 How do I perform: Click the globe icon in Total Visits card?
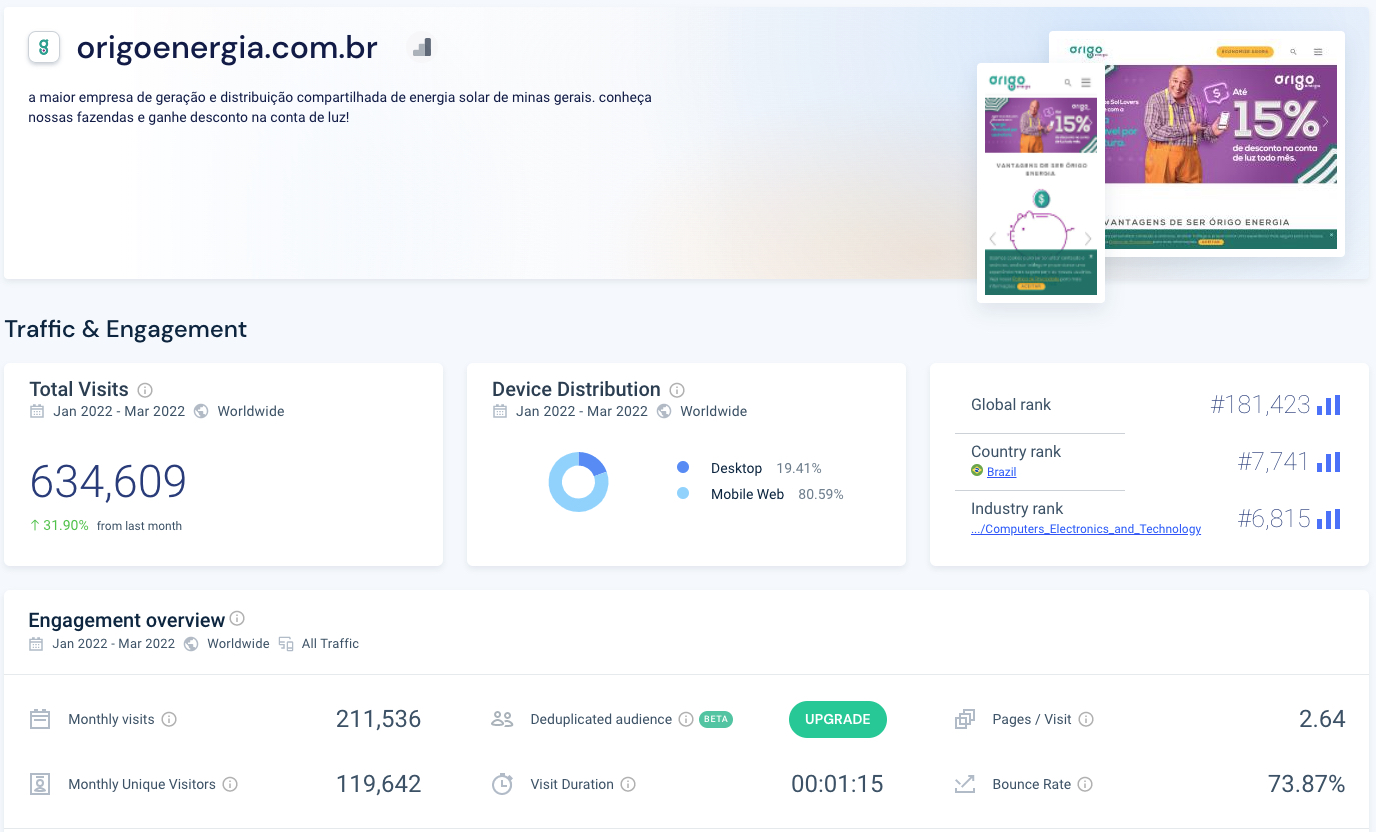(201, 411)
